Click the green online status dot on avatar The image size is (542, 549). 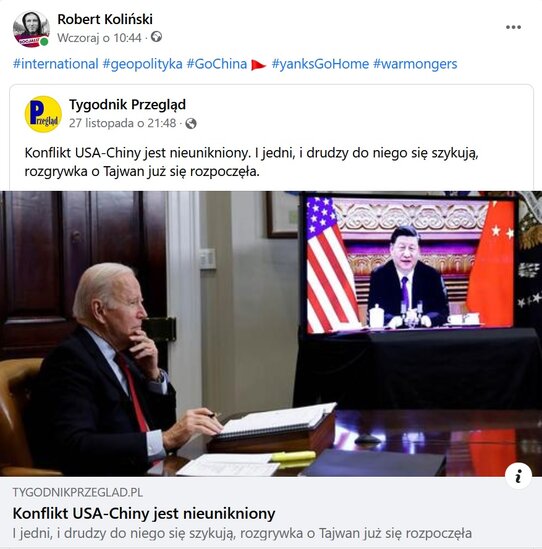(44, 42)
